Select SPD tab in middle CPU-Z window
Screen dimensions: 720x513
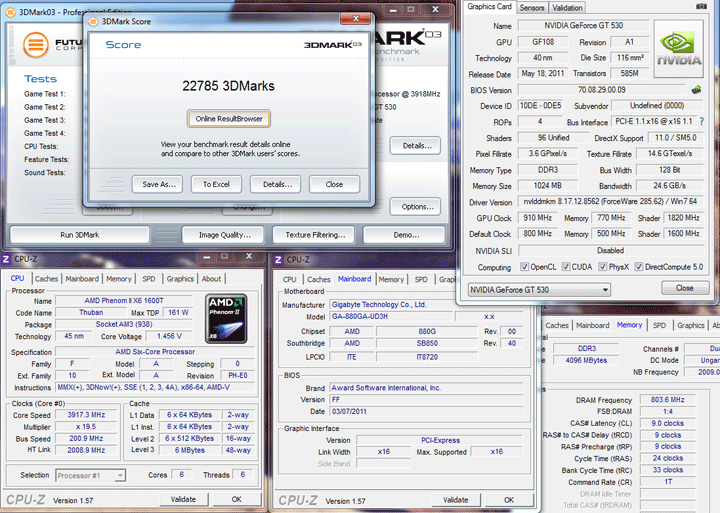421,279
